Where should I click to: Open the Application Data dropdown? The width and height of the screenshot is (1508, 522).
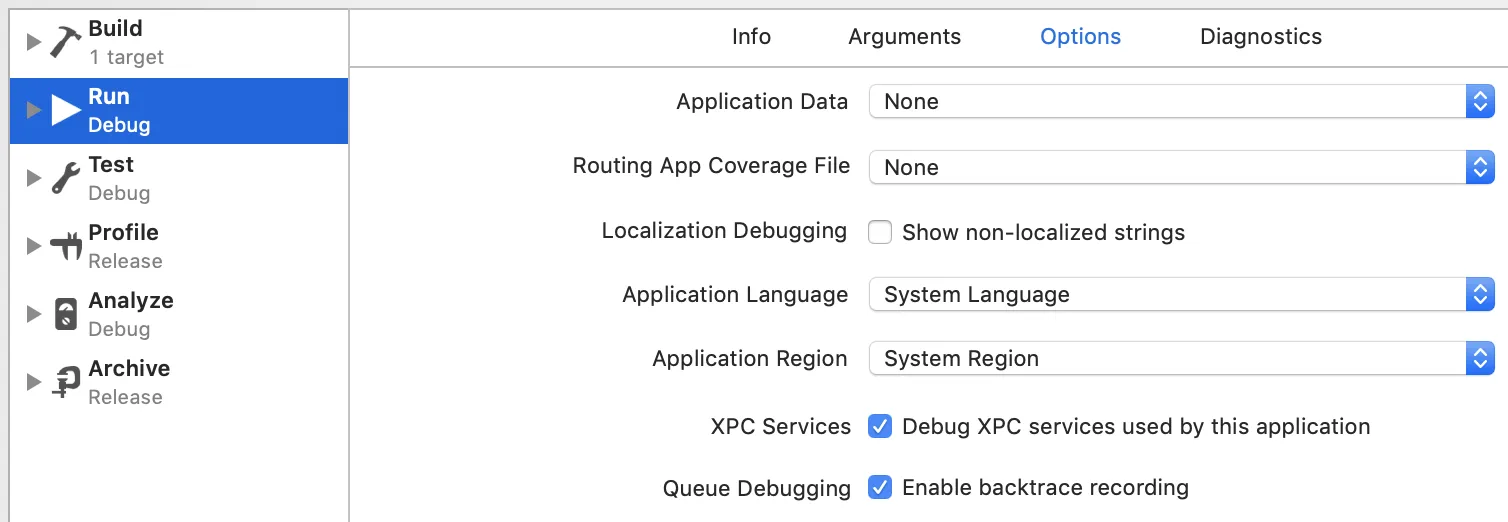tap(1180, 101)
